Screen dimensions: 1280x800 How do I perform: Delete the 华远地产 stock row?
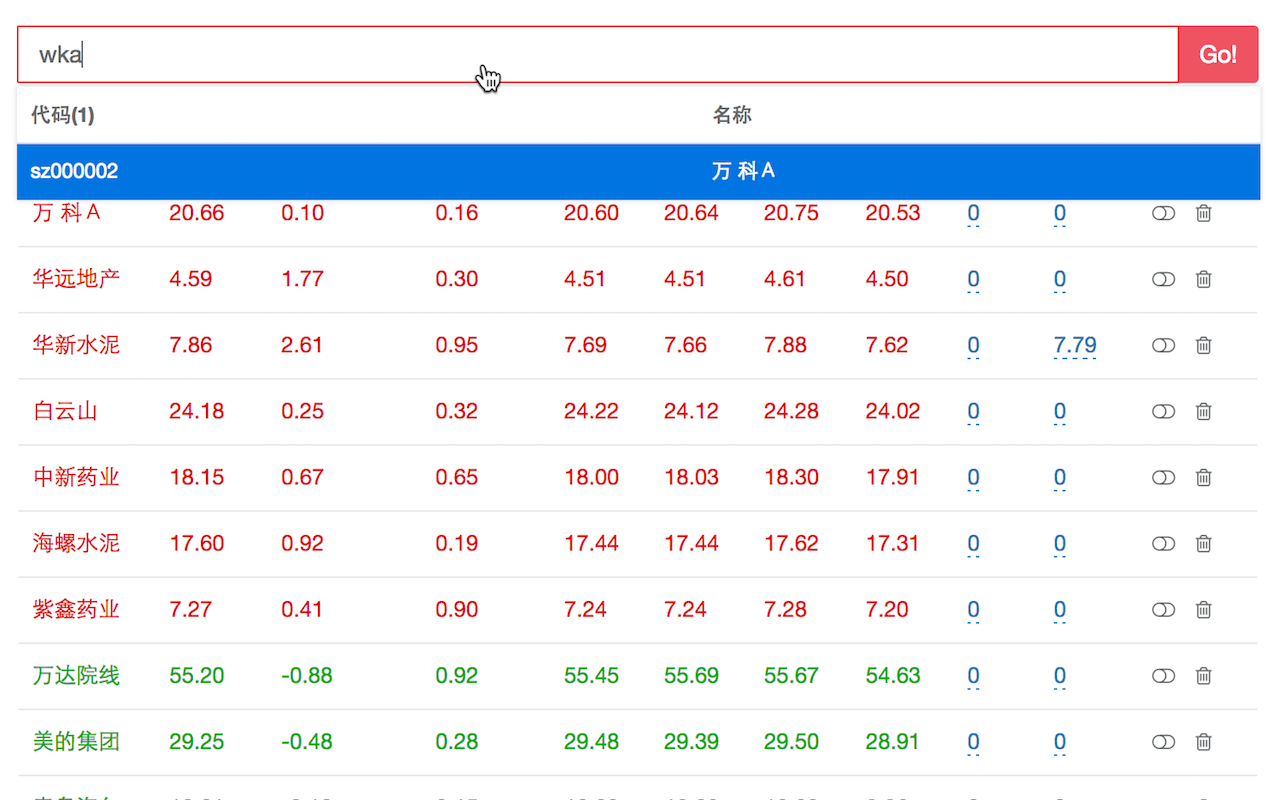click(x=1204, y=279)
